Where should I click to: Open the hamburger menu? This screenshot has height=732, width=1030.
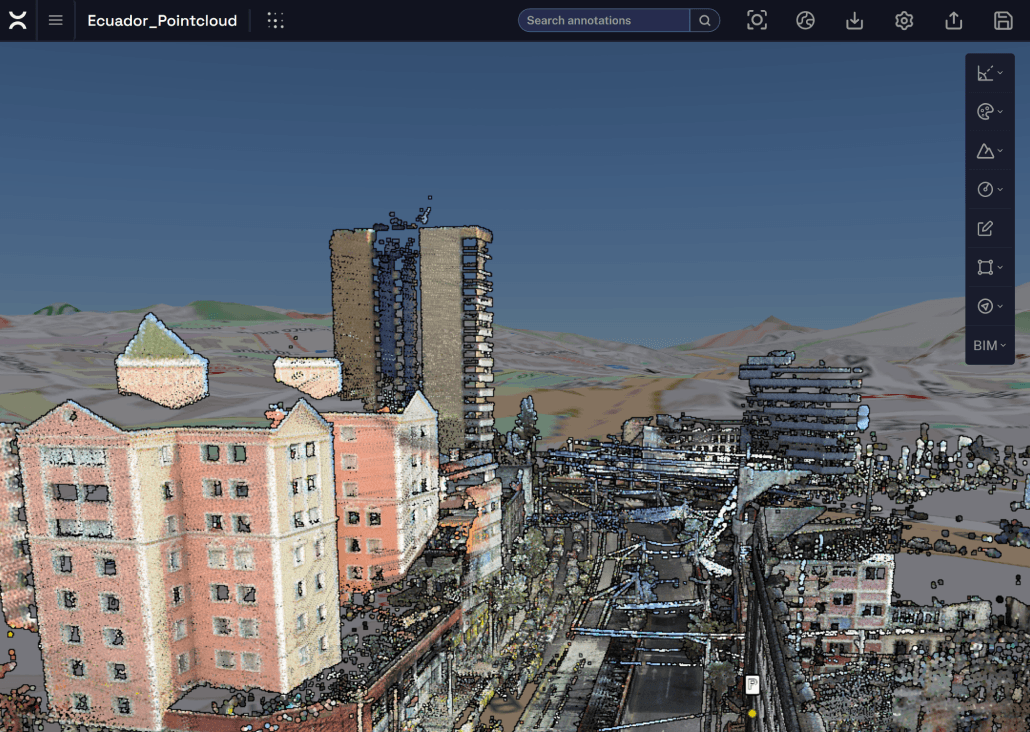56,21
